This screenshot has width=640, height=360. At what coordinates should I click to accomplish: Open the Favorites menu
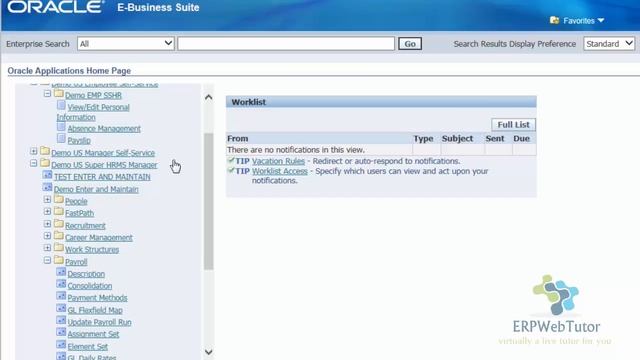pyautogui.click(x=583, y=21)
